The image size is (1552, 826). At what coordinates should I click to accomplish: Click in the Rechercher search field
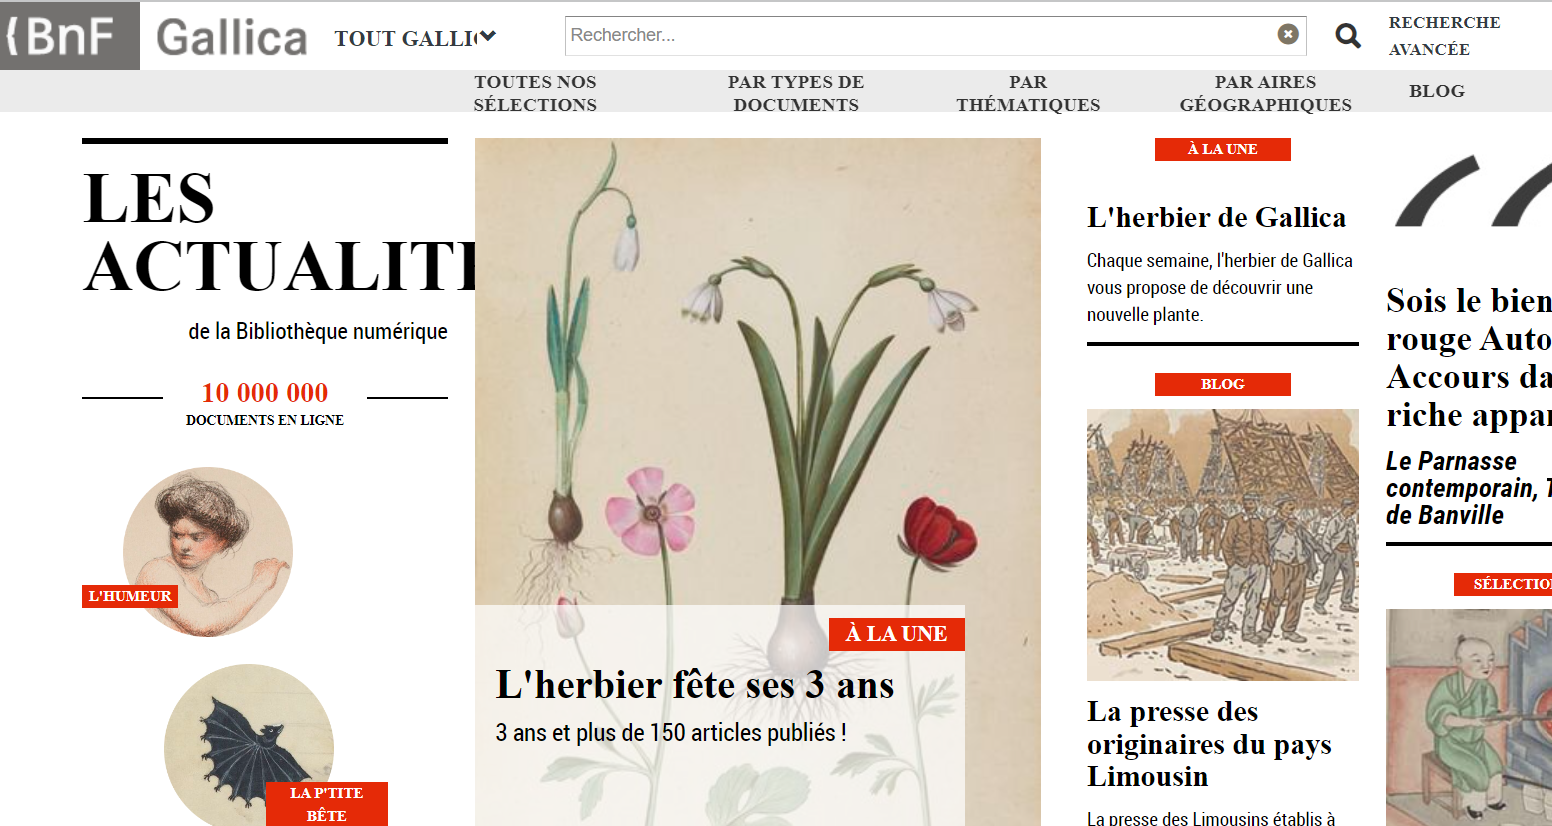click(920, 35)
